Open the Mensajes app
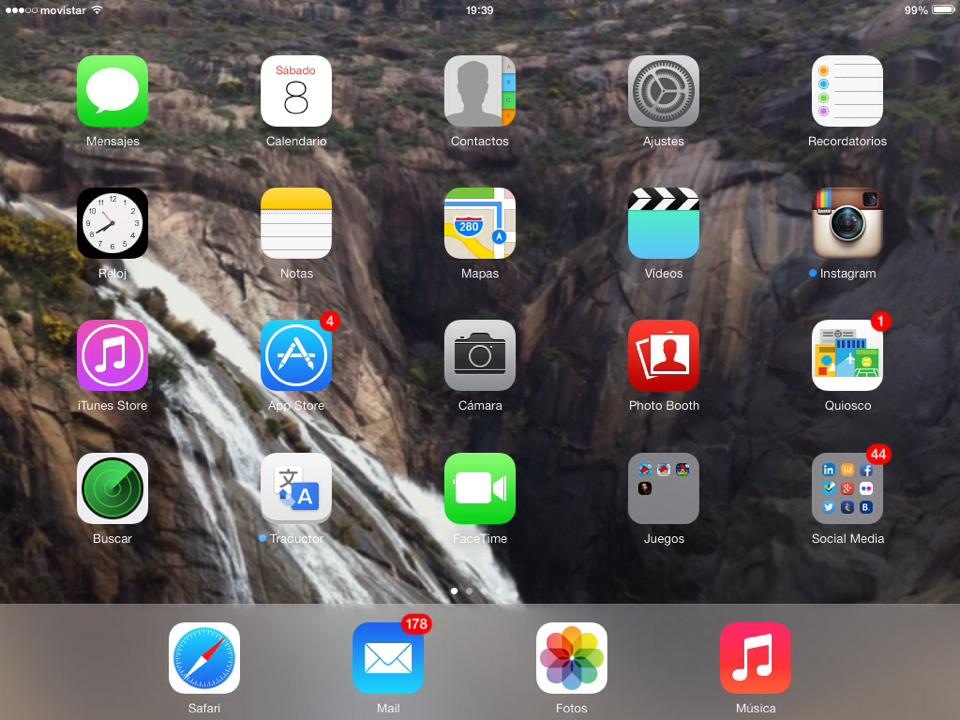The width and height of the screenshot is (960, 720). click(x=112, y=91)
